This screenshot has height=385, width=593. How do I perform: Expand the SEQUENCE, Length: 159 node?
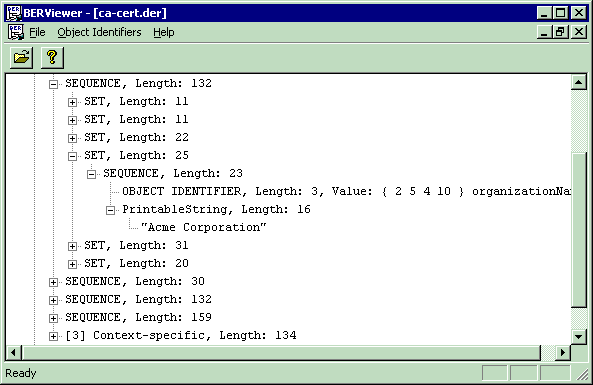tap(53, 318)
